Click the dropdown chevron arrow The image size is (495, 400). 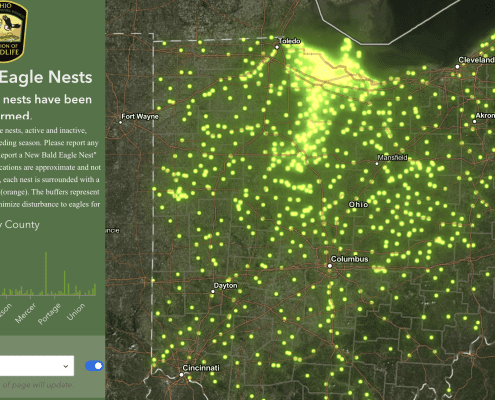66,366
